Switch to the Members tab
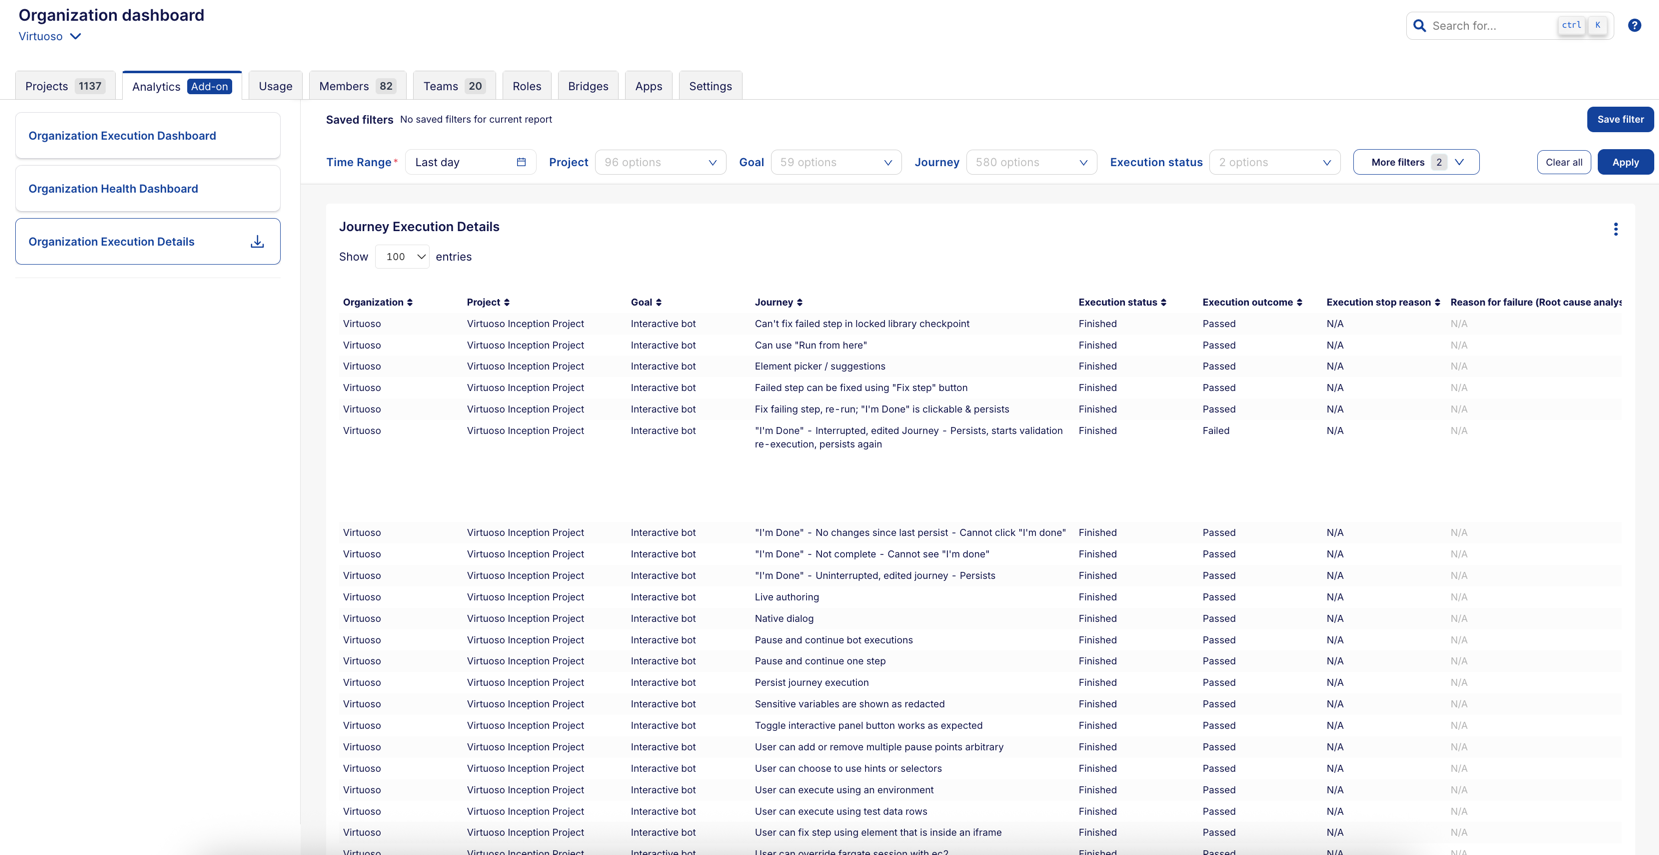The height and width of the screenshot is (855, 1659). click(x=357, y=86)
